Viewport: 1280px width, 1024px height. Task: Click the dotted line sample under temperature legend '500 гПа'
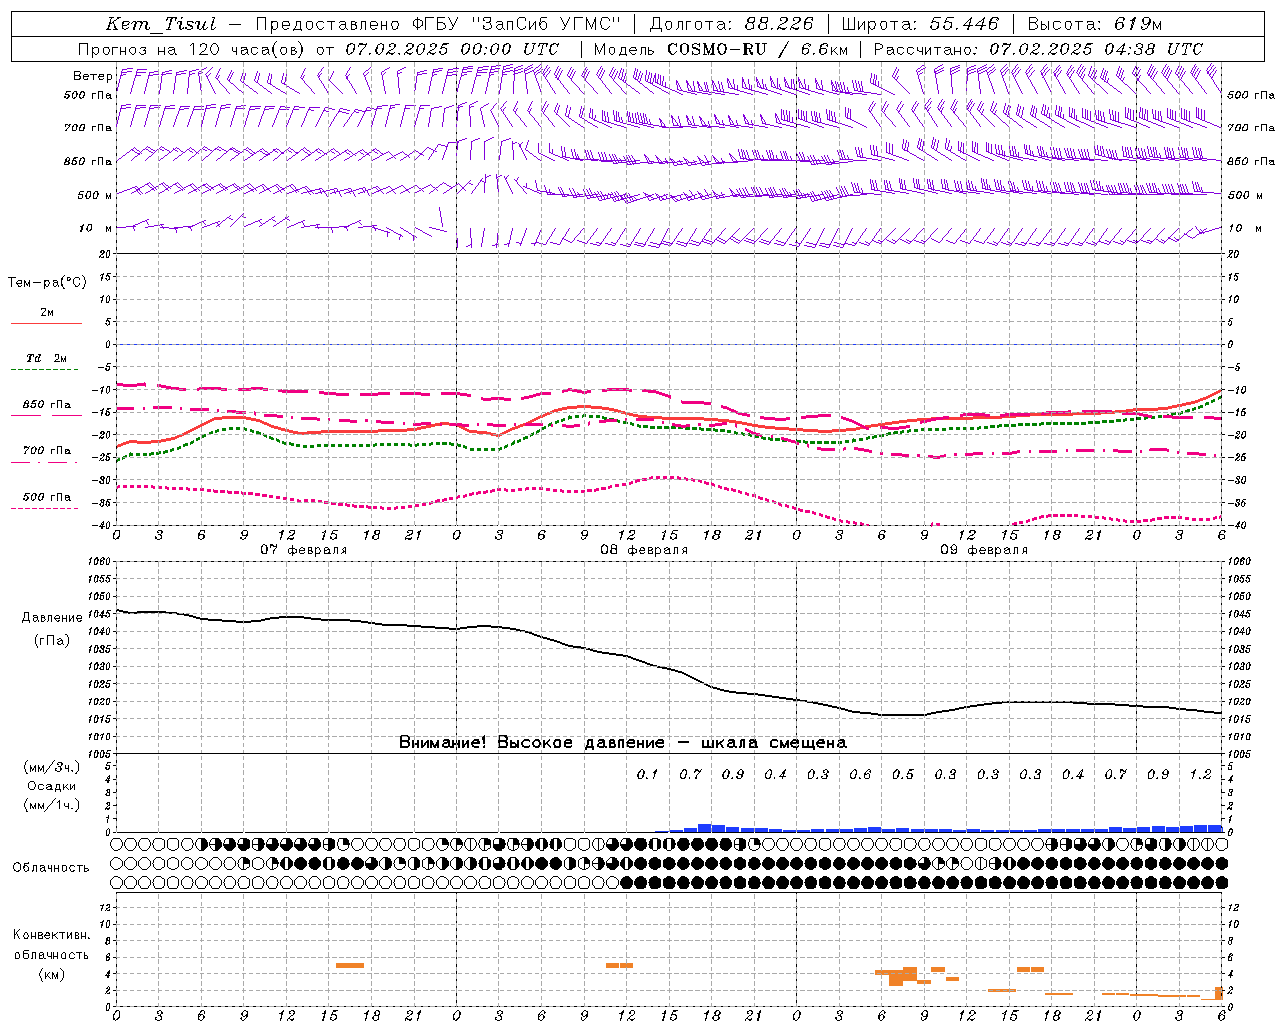tap(45, 508)
